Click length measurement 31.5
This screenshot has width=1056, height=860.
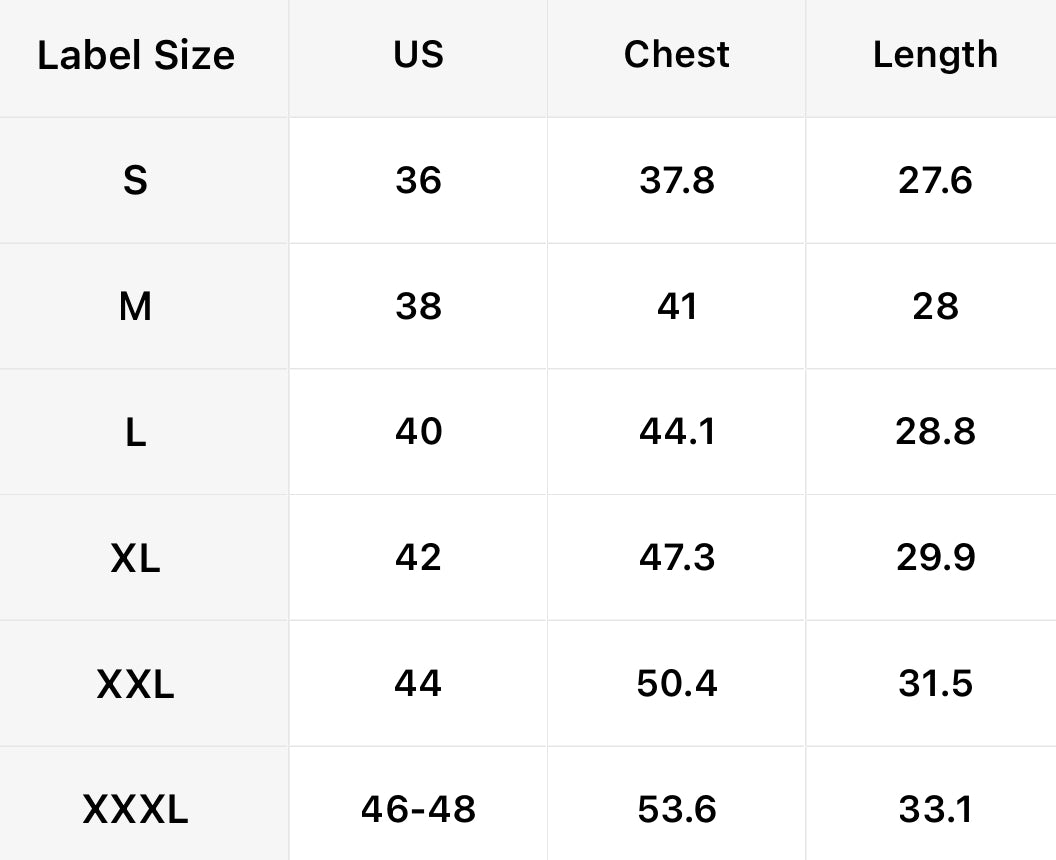tap(935, 684)
